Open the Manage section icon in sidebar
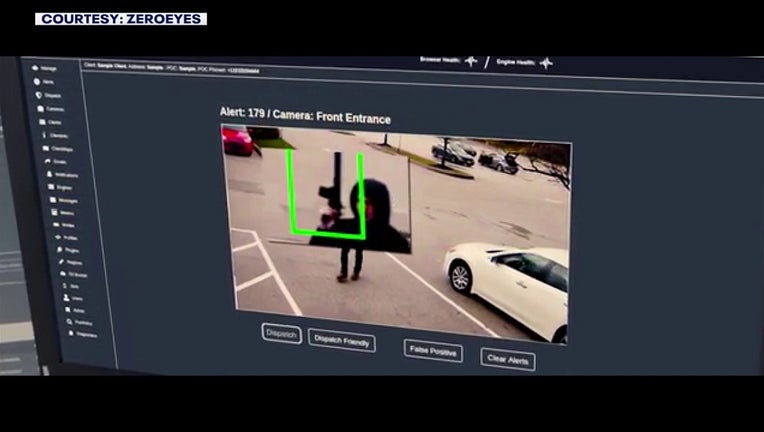The width and height of the screenshot is (764, 432). pos(35,68)
